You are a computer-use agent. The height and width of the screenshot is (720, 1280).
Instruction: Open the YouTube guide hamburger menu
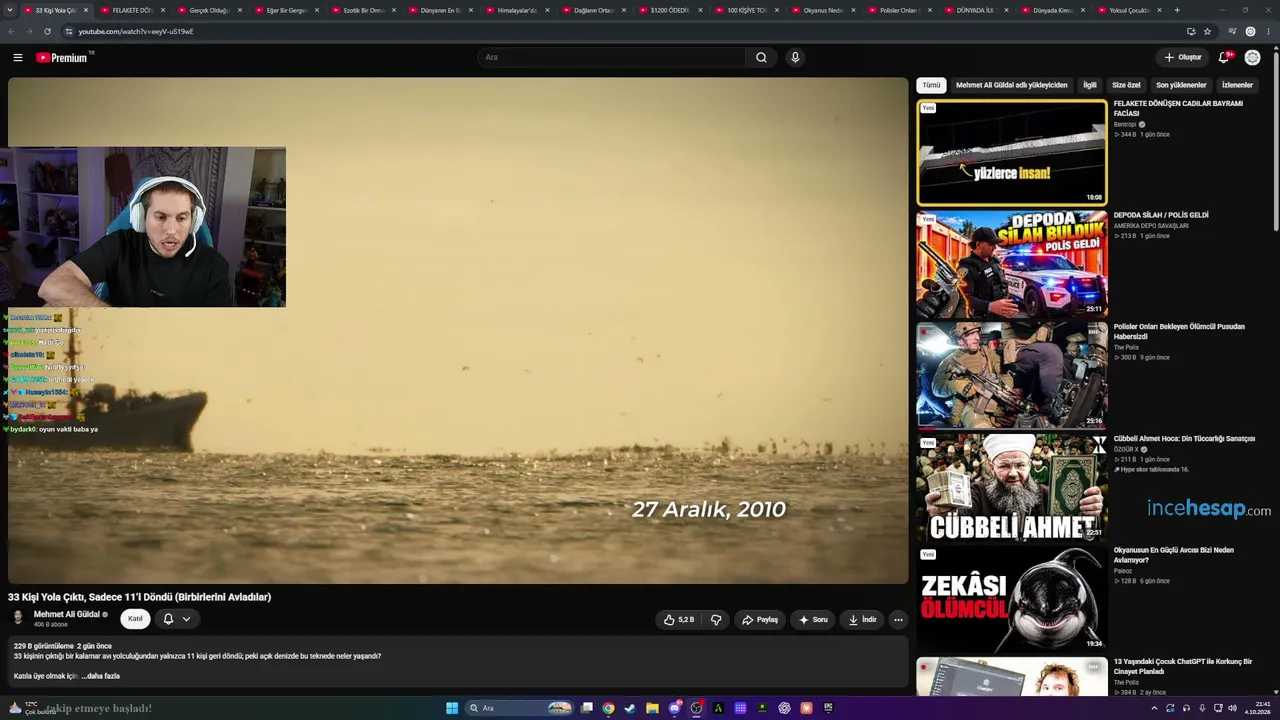pyautogui.click(x=18, y=57)
